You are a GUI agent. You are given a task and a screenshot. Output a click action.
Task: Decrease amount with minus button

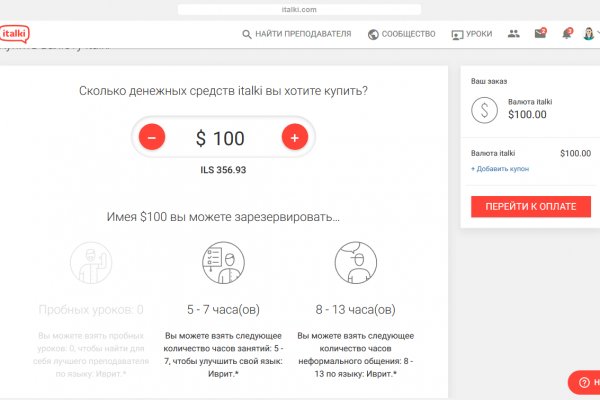tap(151, 138)
